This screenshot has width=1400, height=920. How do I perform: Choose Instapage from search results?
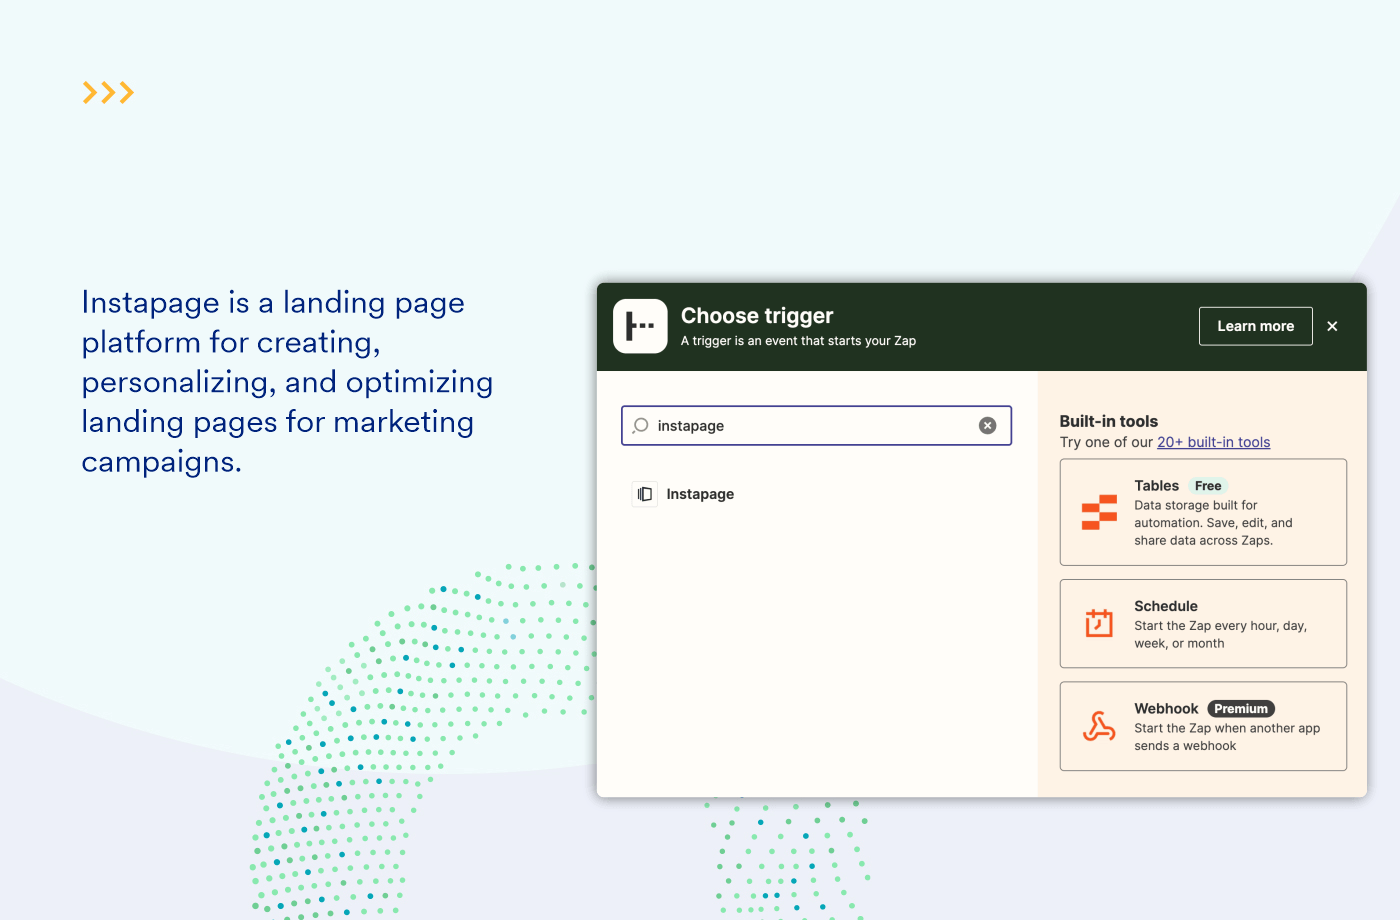pos(700,494)
